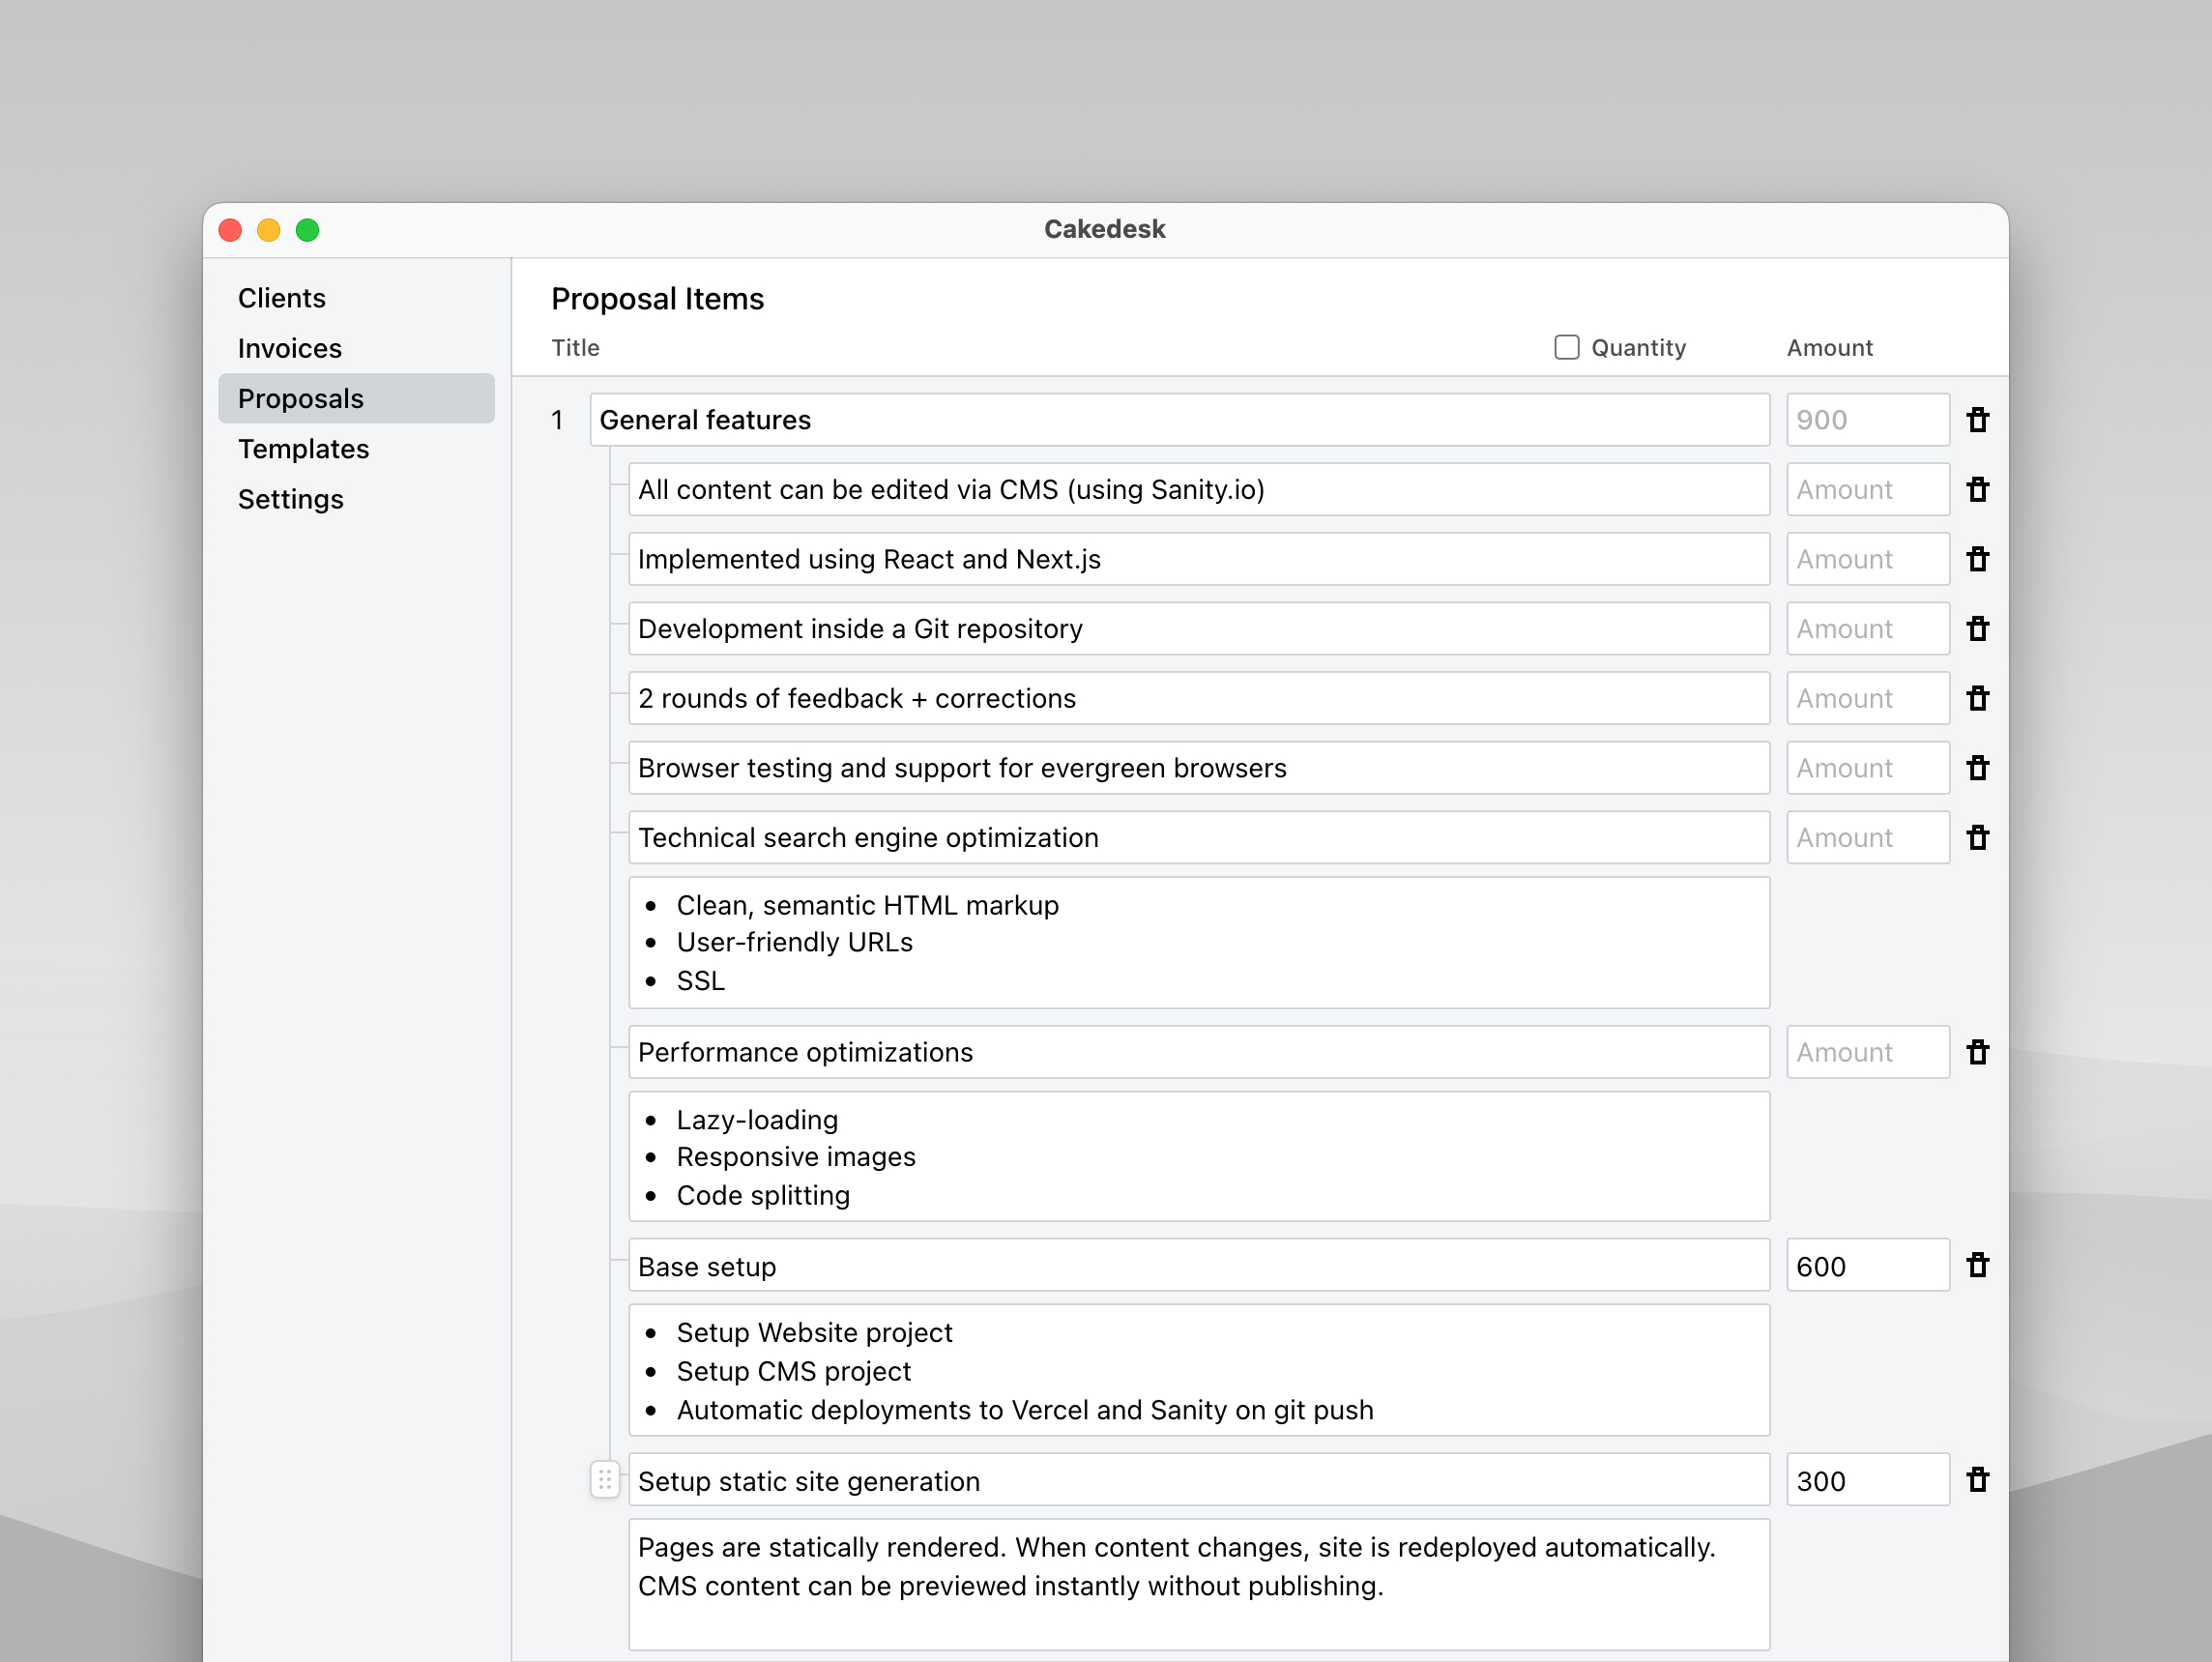Select Clients in the sidebar
This screenshot has width=2212, height=1662.
click(x=281, y=297)
